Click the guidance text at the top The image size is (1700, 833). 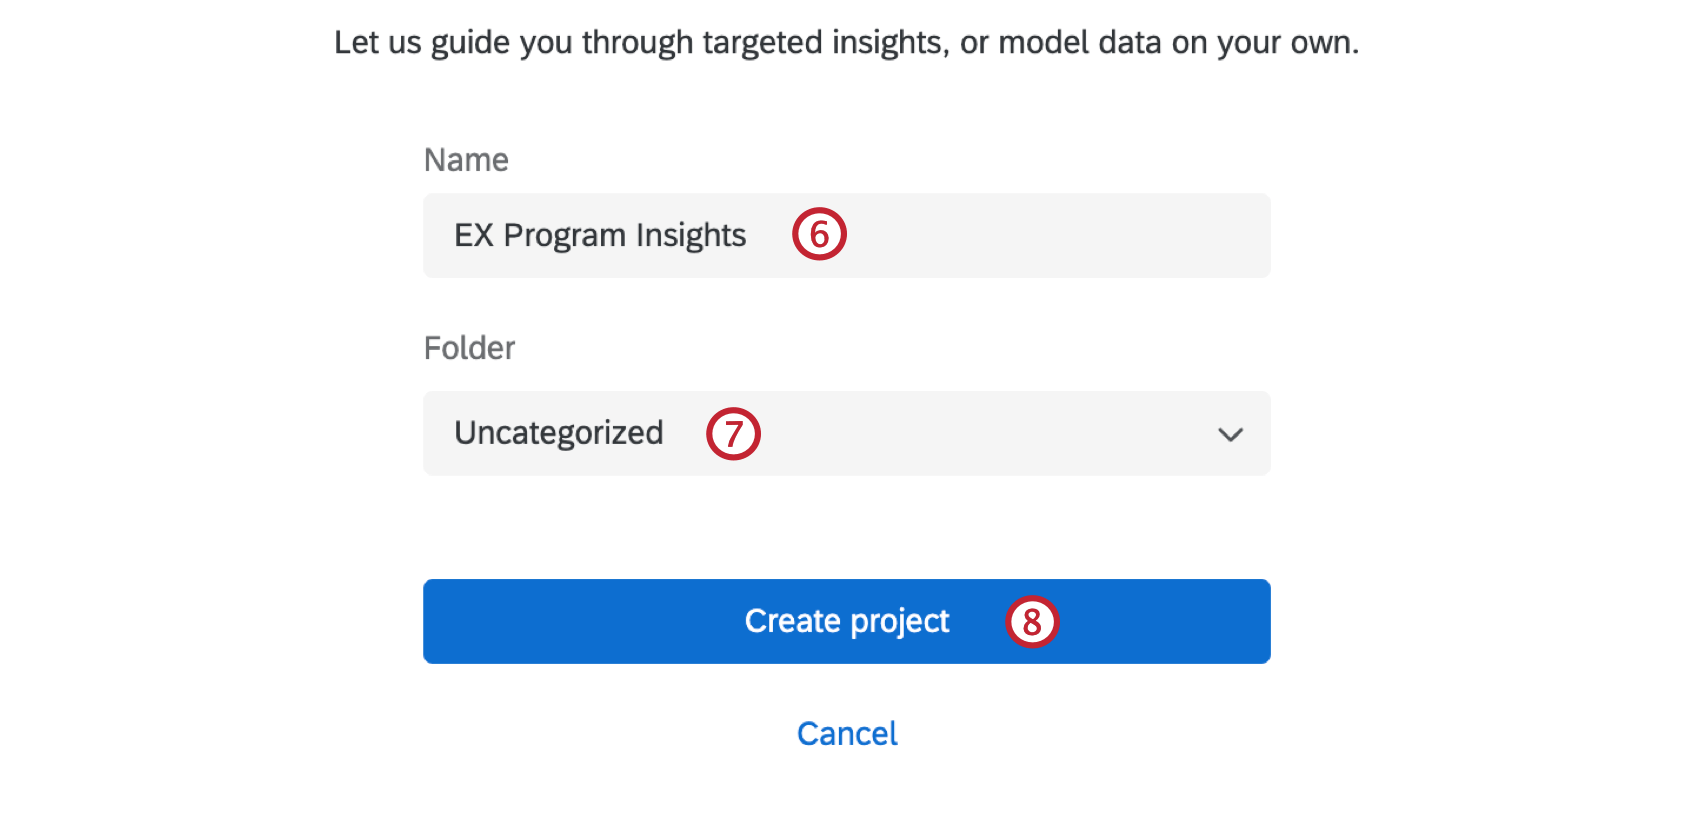point(848,42)
